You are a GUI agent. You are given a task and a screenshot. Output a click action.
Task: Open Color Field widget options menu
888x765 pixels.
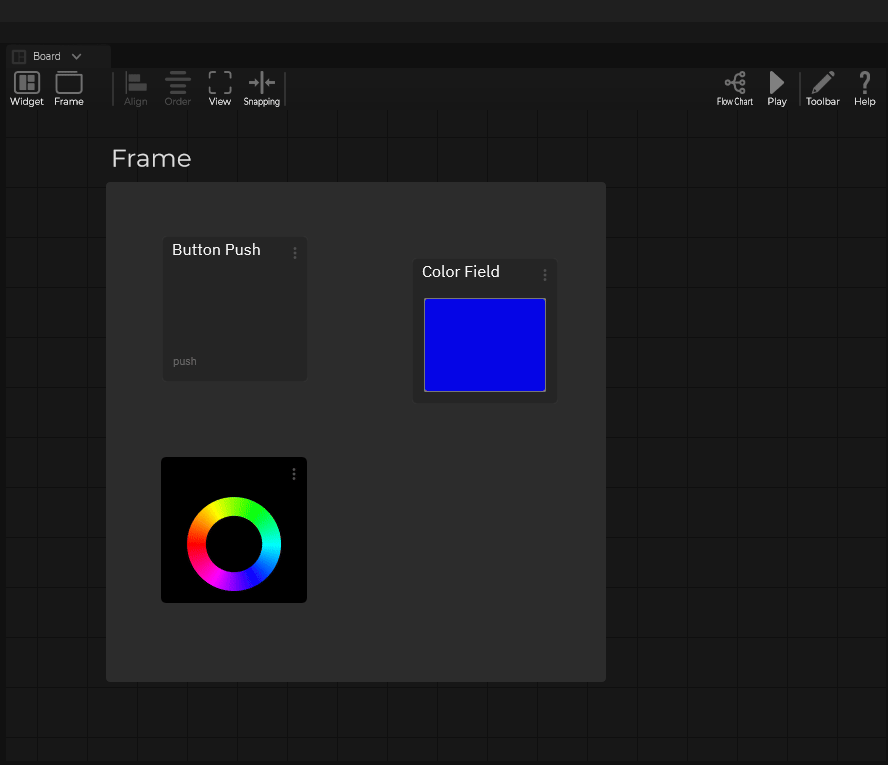(545, 275)
